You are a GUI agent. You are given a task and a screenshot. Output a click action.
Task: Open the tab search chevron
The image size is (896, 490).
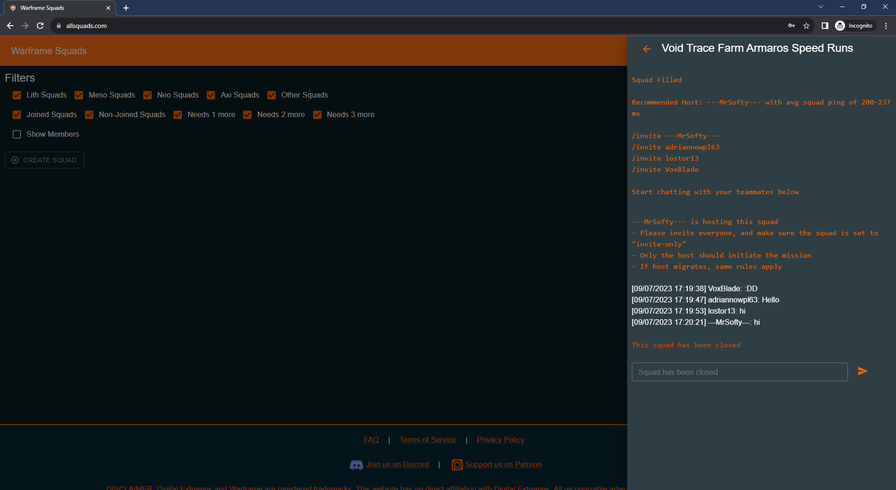click(x=821, y=7)
